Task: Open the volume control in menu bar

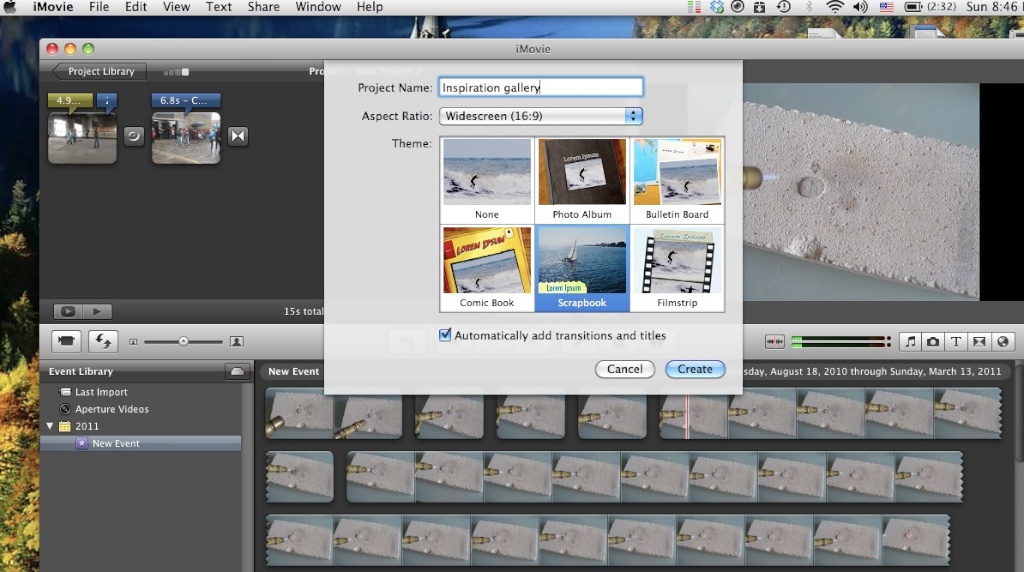Action: pyautogui.click(x=860, y=7)
